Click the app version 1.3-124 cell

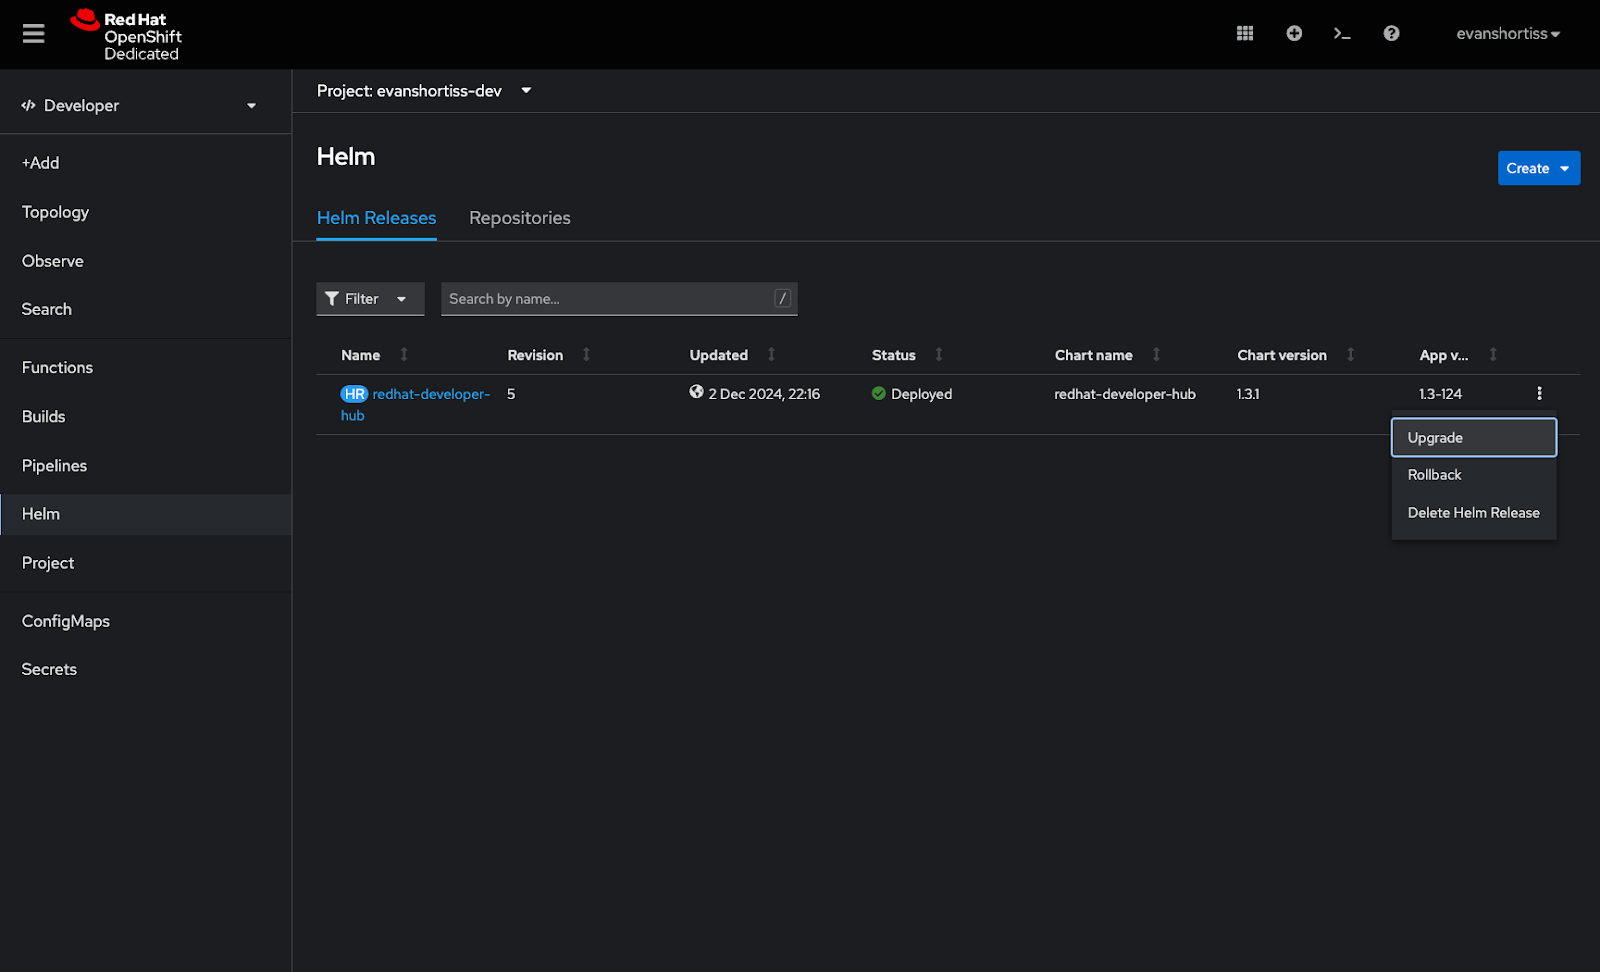[1440, 394]
